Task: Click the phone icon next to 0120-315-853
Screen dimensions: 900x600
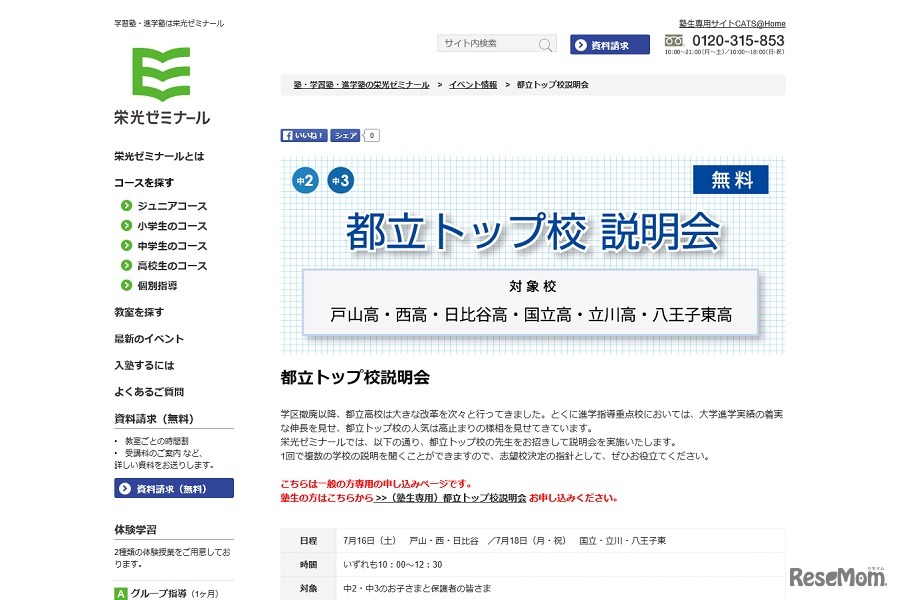Action: coord(675,41)
